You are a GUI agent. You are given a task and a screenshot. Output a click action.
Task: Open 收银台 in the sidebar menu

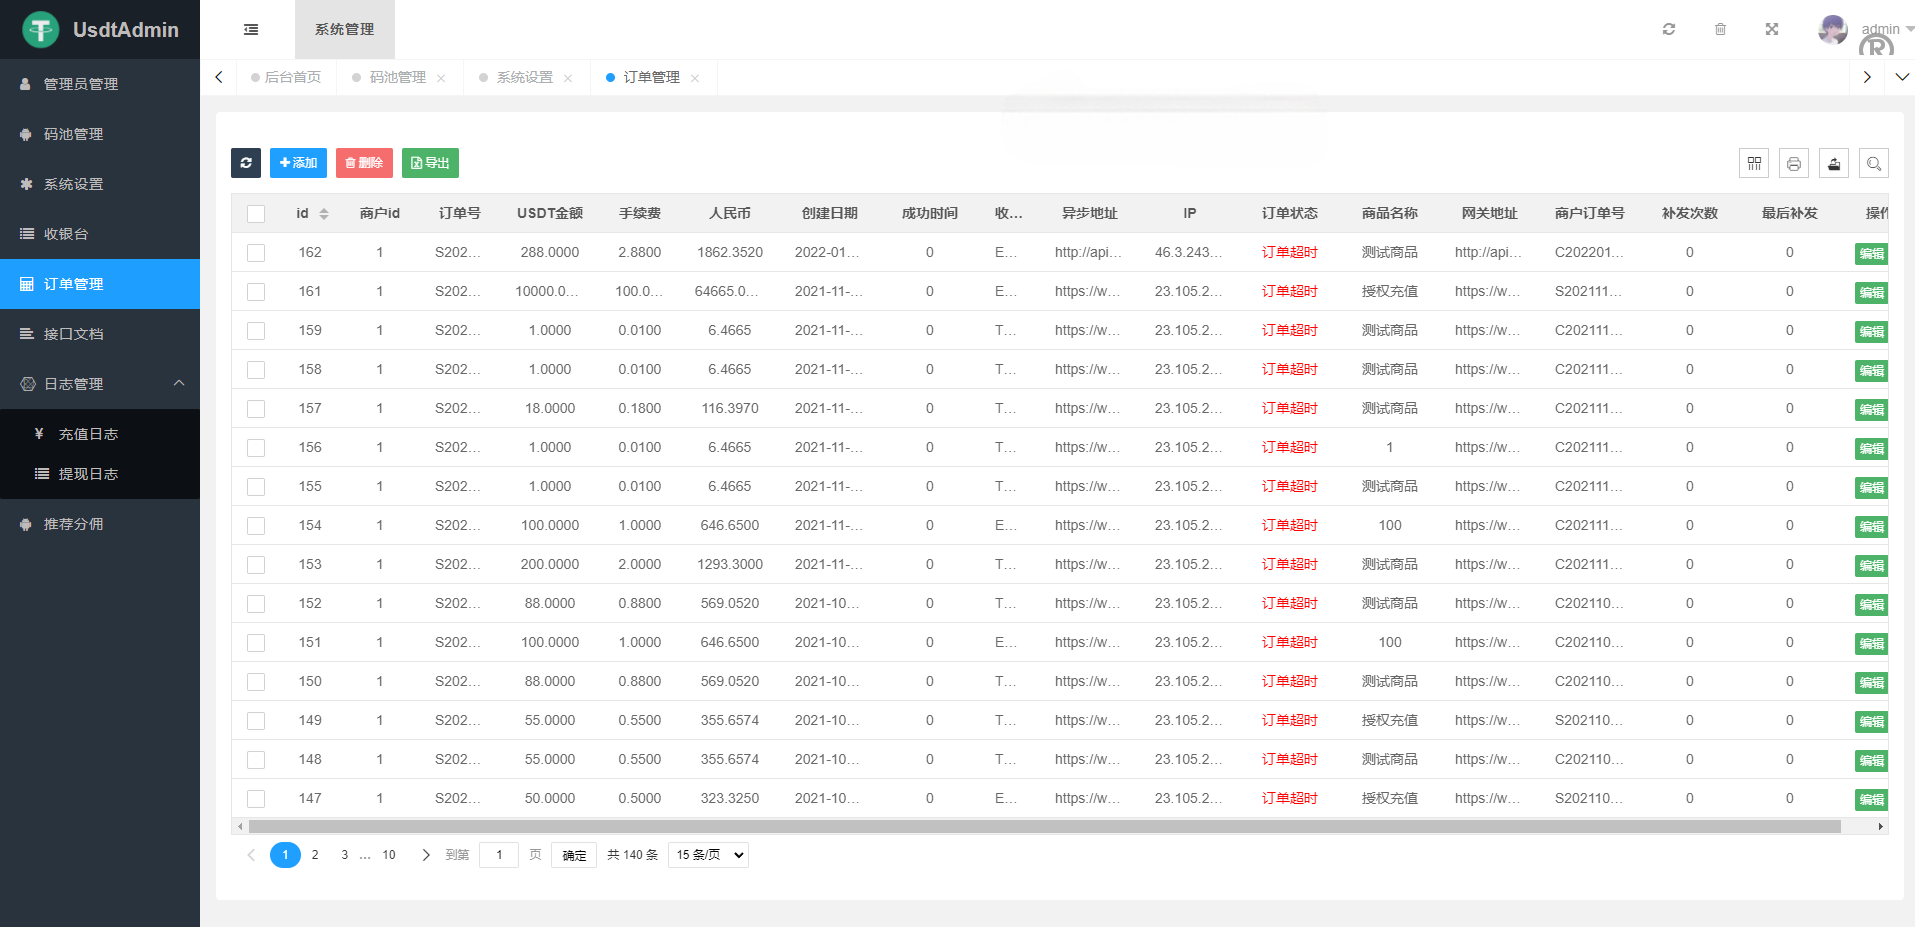coord(66,234)
